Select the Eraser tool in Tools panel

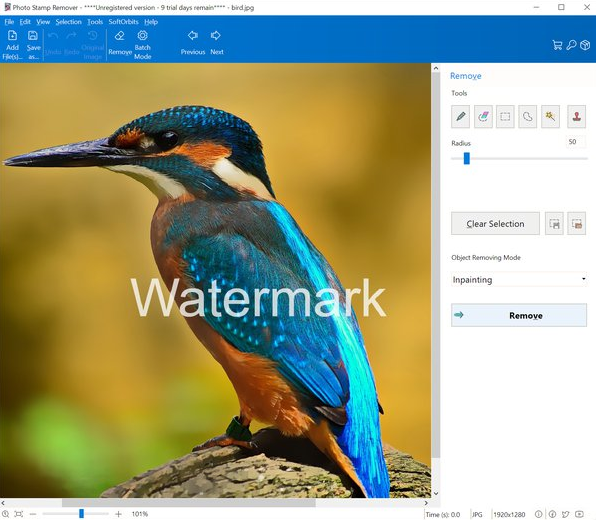(483, 116)
